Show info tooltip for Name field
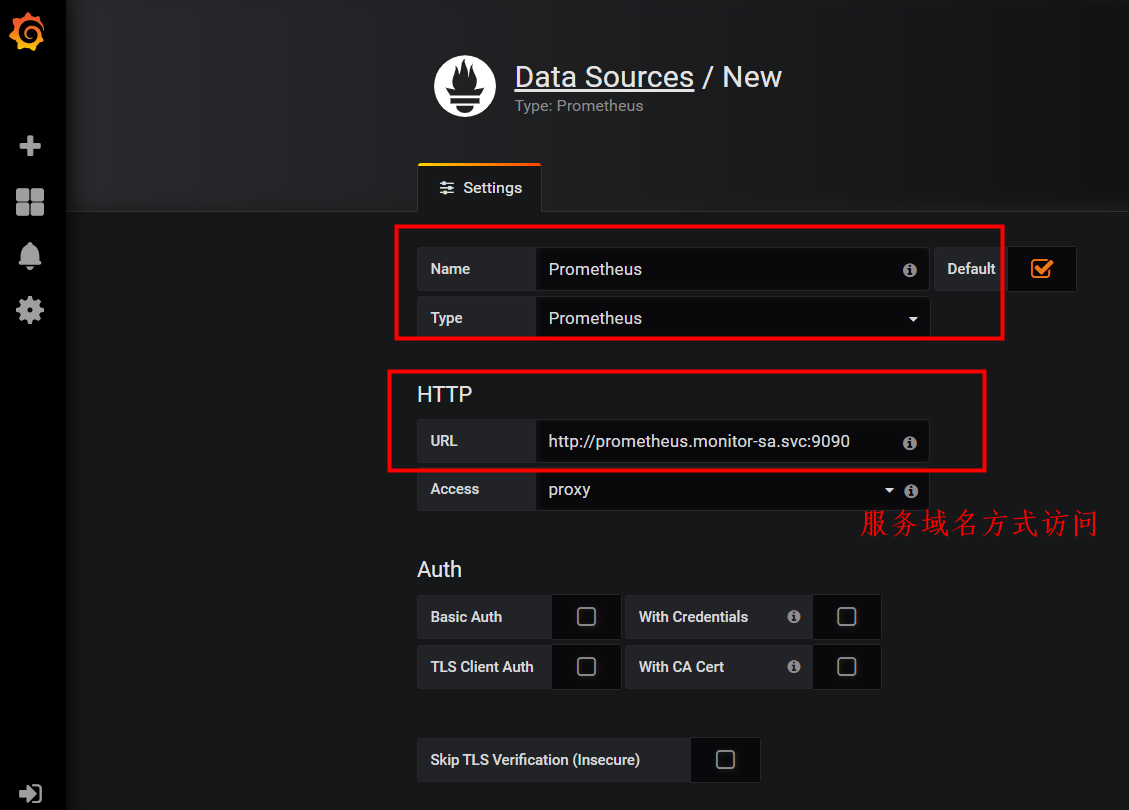The width and height of the screenshot is (1129, 810). [x=909, y=270]
